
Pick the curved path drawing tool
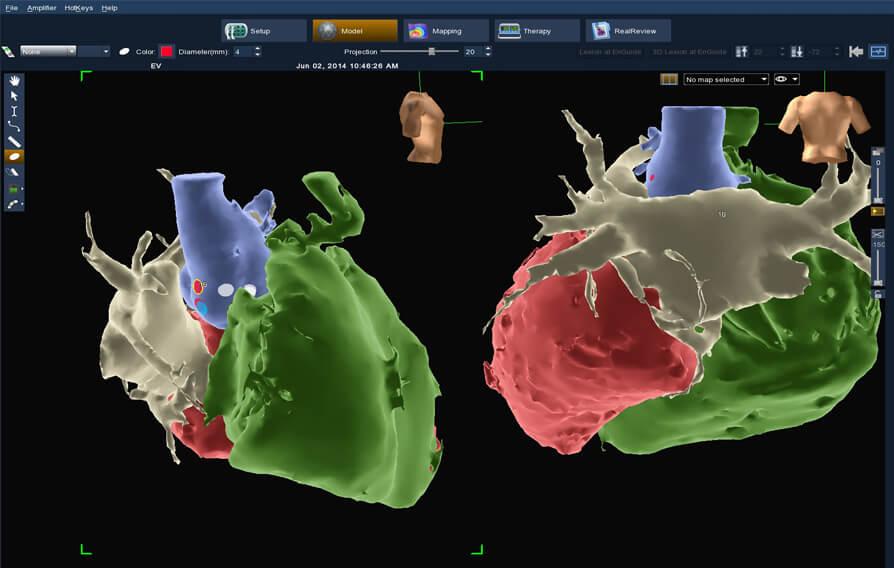14,126
